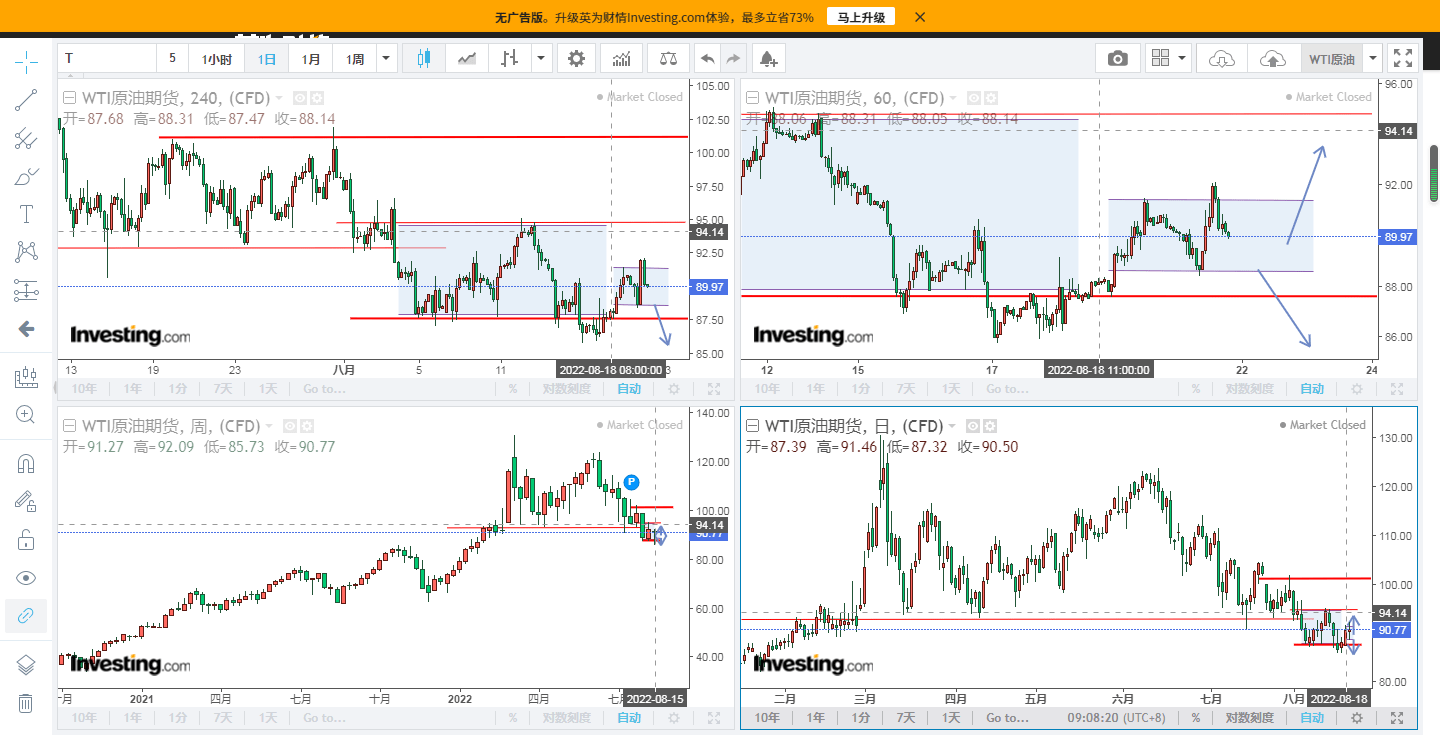Open settings gear in 60 chart legend
The image size is (1440, 735).
(x=990, y=98)
